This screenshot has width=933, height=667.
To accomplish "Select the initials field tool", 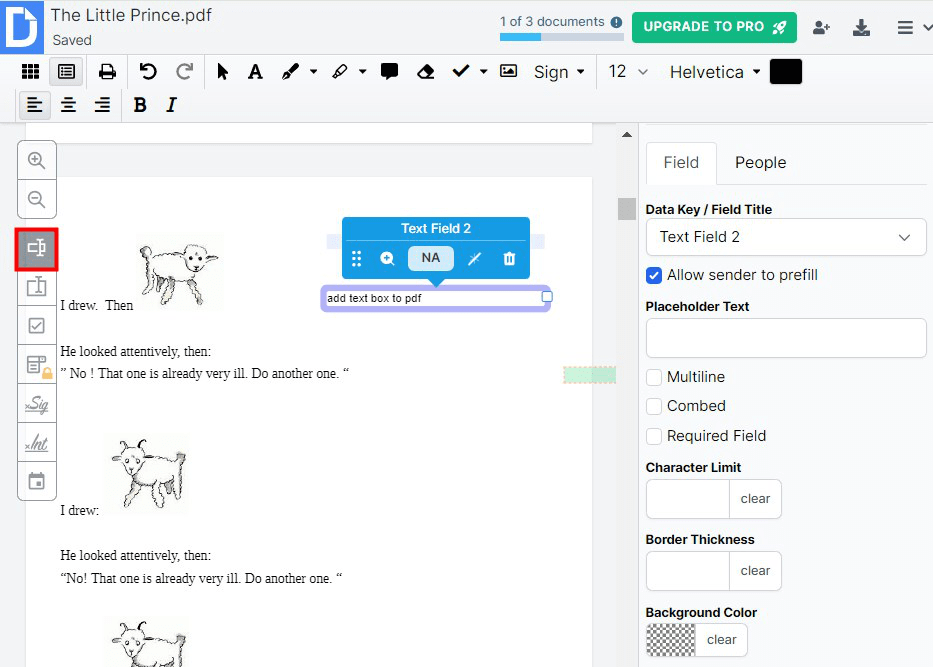I will tap(37, 443).
